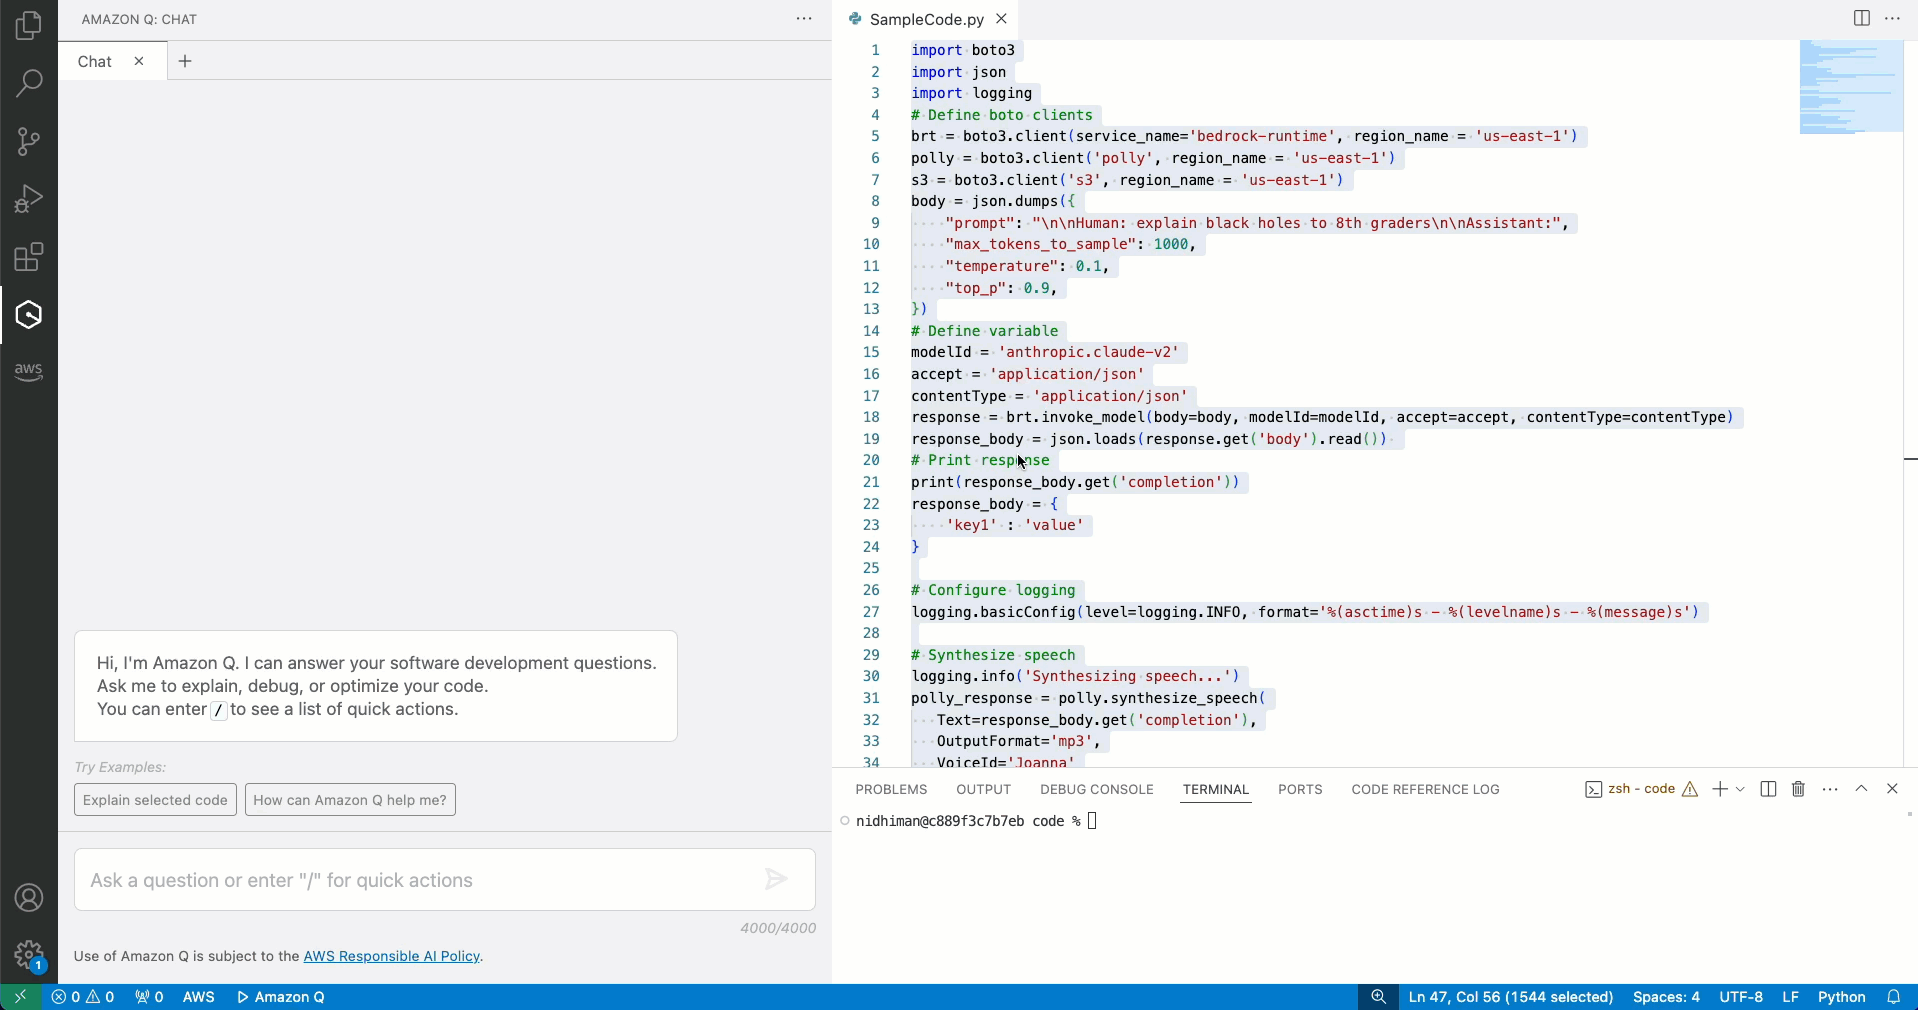1918x1010 pixels.
Task: Open the AWS Responsible AI Policy link
Action: [392, 957]
